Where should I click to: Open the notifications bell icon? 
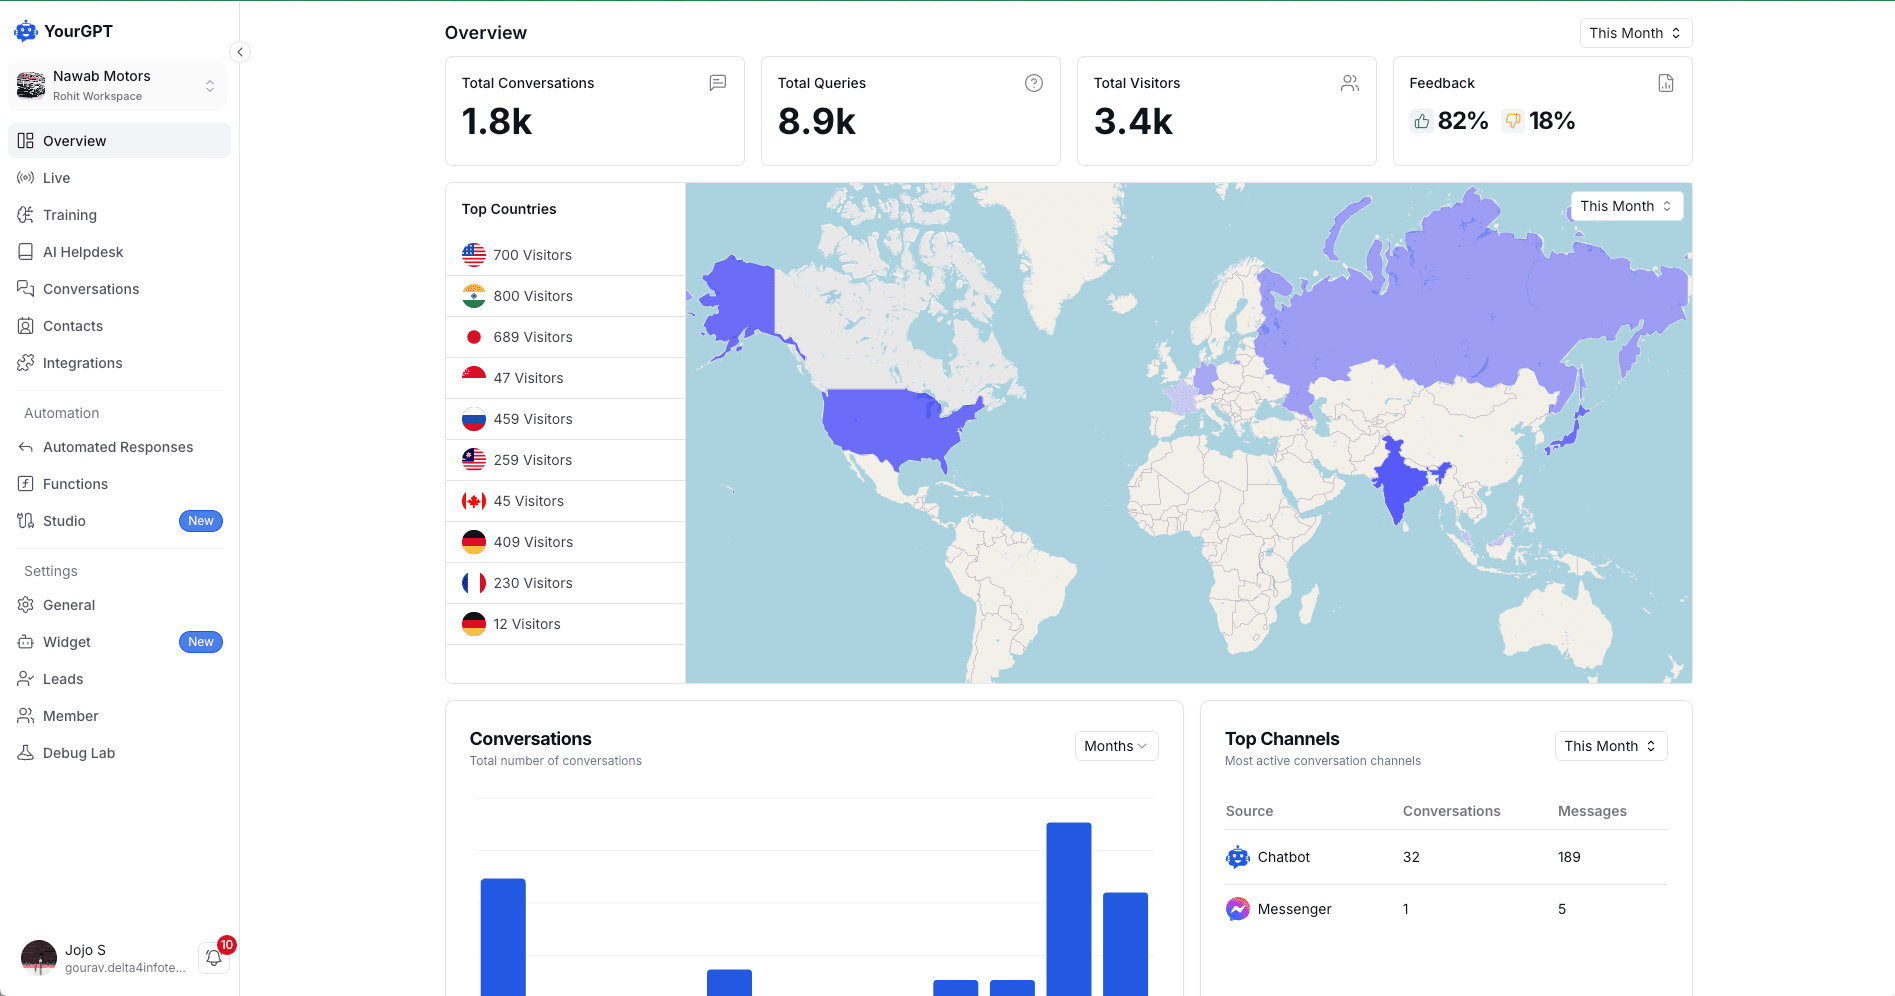pyautogui.click(x=214, y=958)
